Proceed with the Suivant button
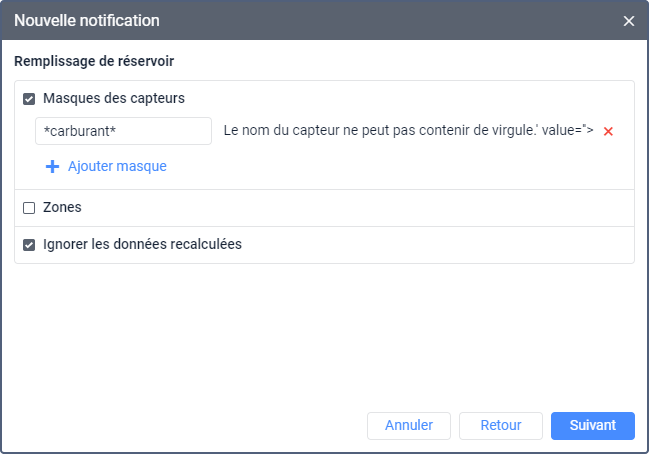Viewport: 649px width, 454px height. coord(592,425)
